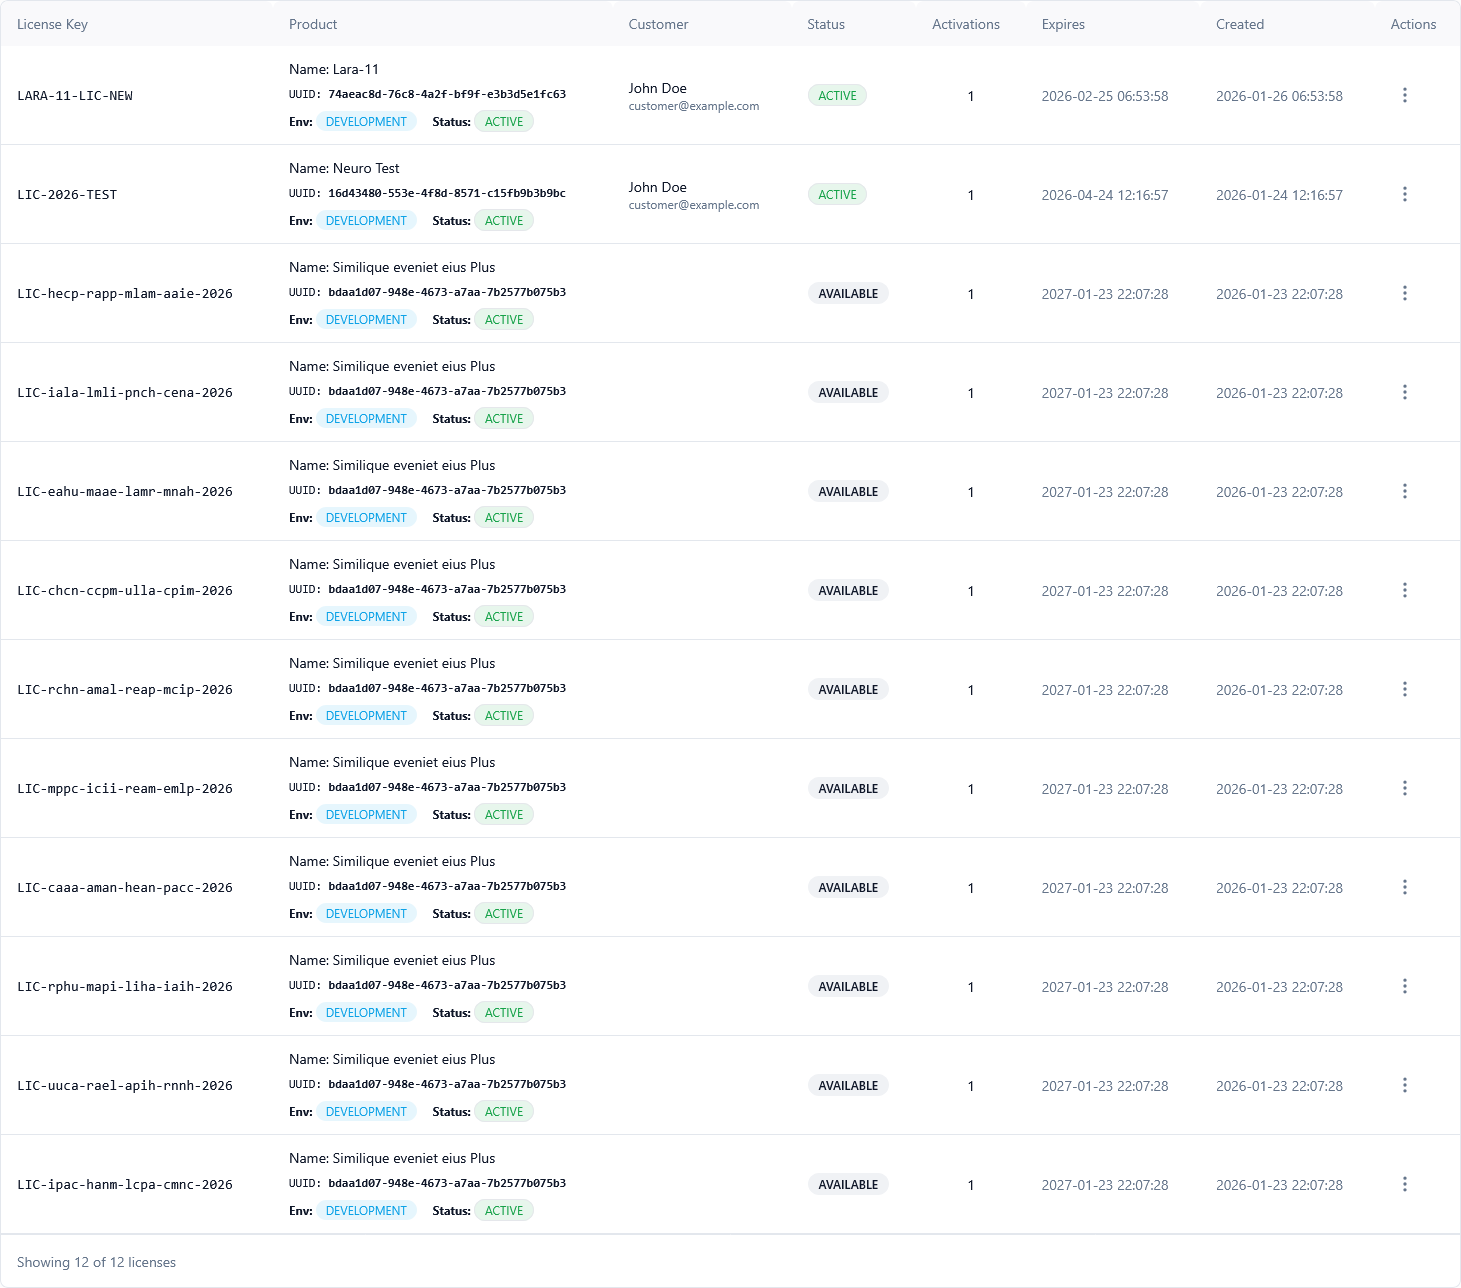
Task: Open the actions menu for LIC-2026-TEST
Action: pyautogui.click(x=1405, y=193)
